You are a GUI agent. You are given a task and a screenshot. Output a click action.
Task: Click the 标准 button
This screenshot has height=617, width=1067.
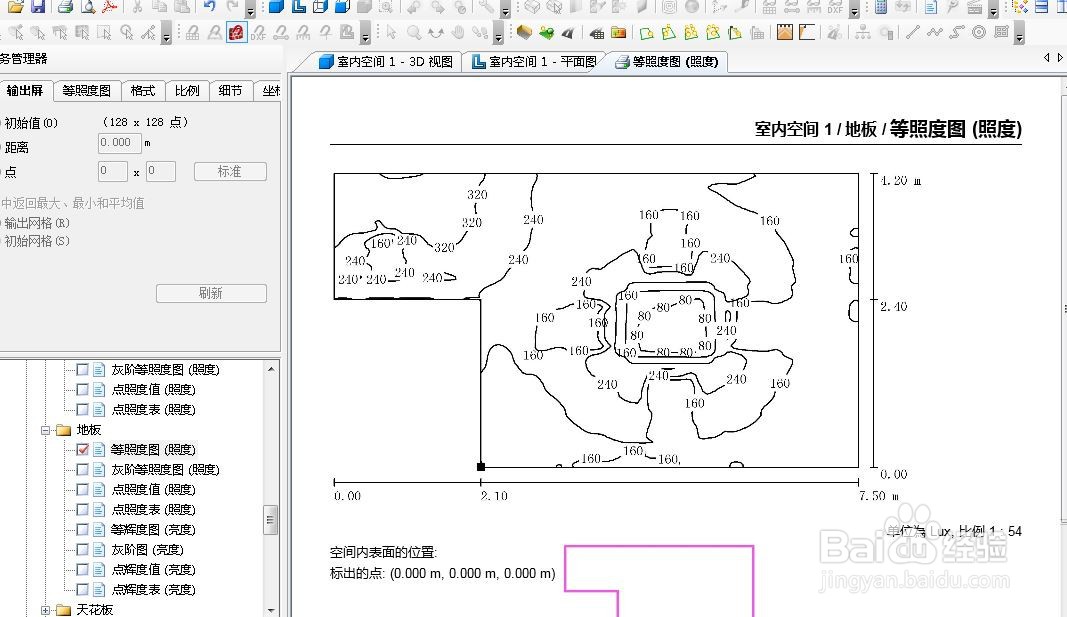[230, 171]
